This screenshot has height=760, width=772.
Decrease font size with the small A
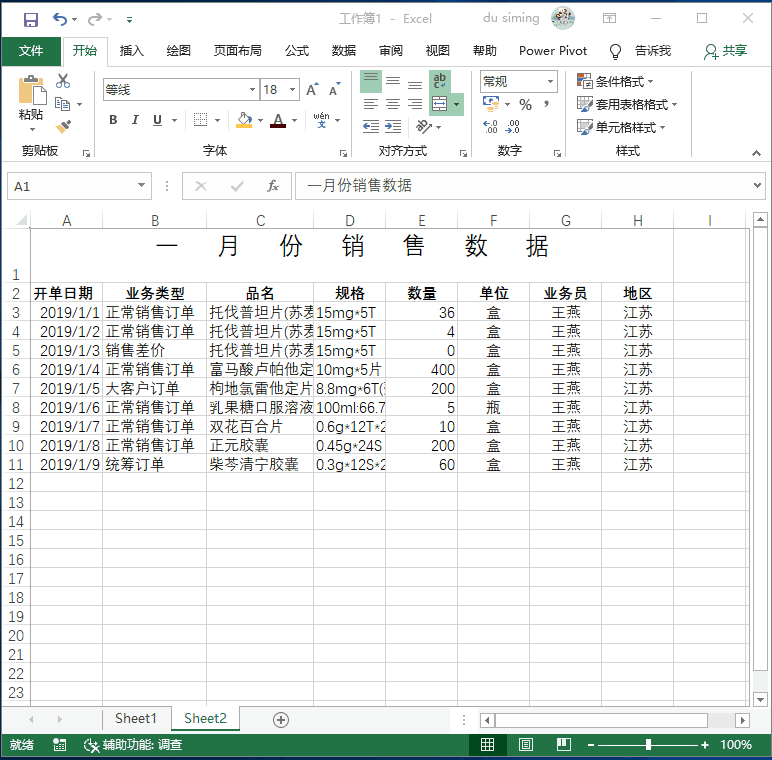335,90
